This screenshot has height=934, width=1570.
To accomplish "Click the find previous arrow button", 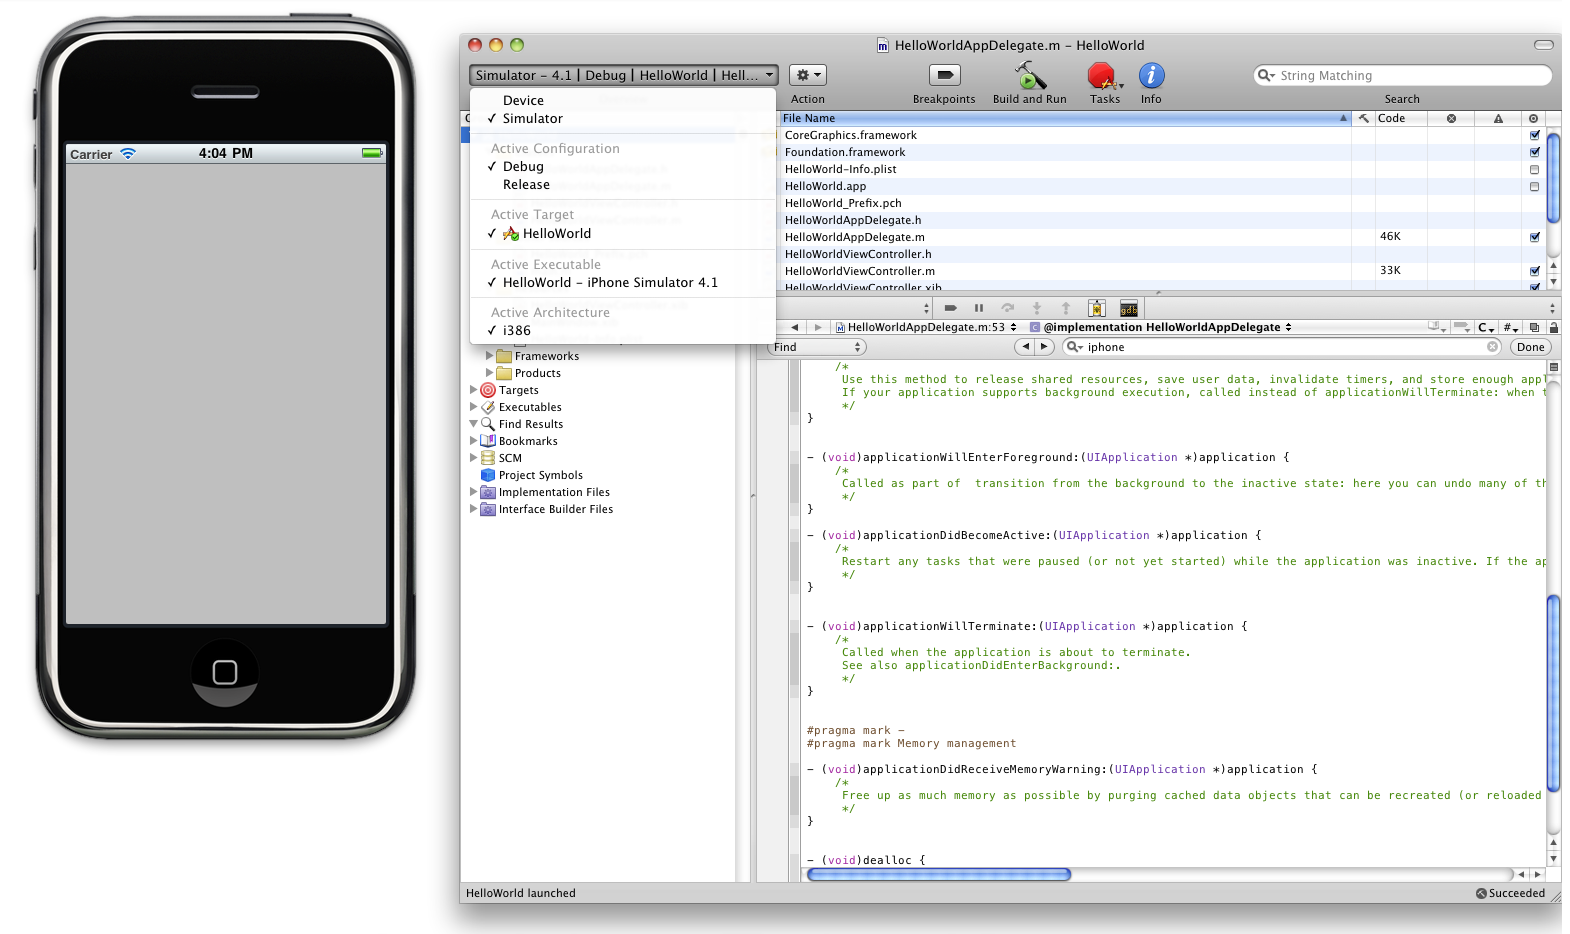I will point(1025,347).
